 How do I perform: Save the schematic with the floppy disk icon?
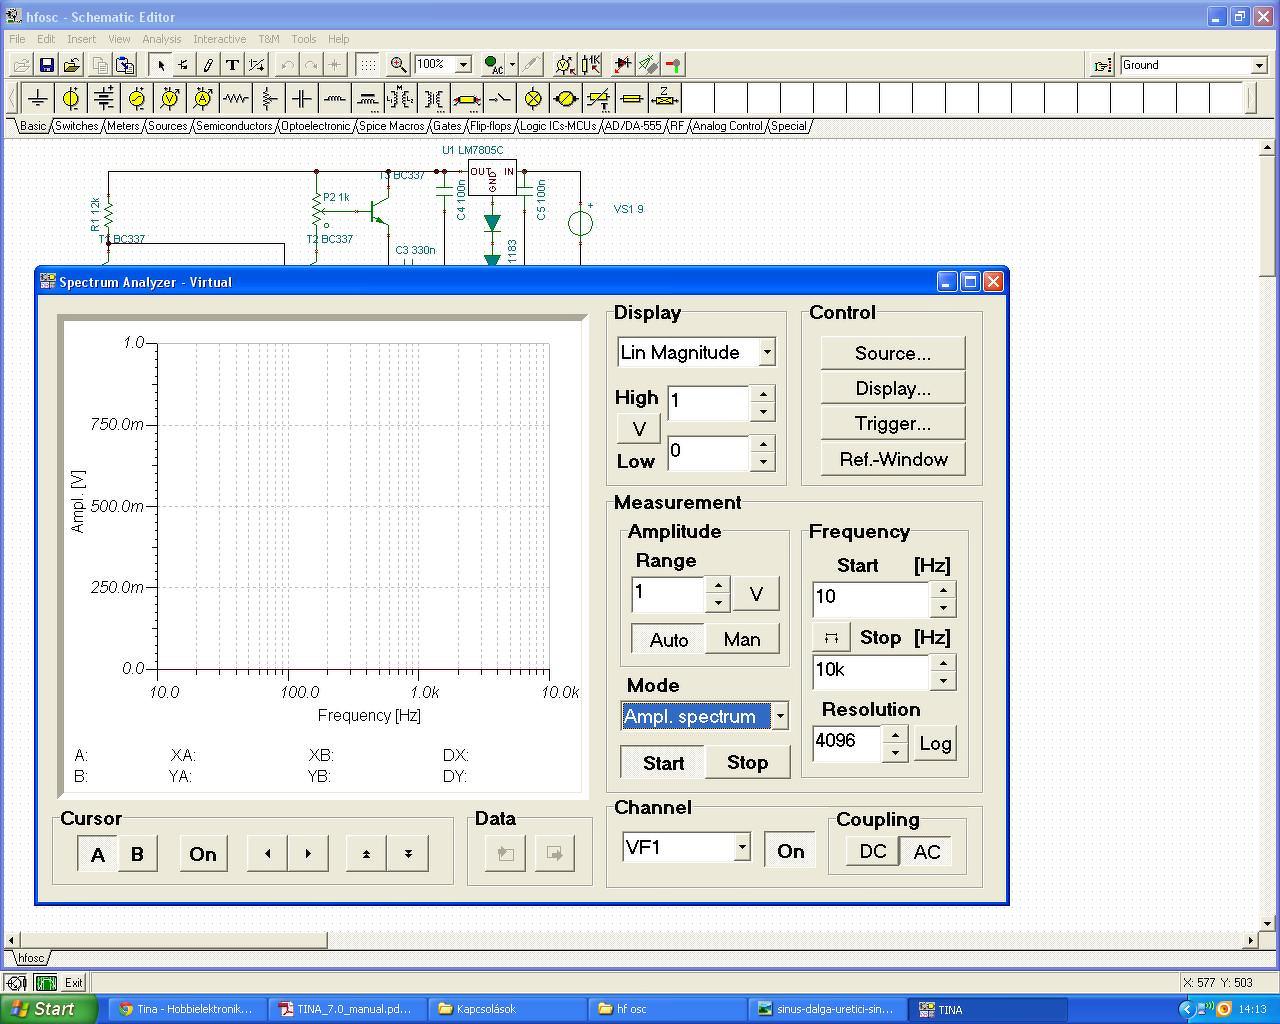click(x=46, y=65)
